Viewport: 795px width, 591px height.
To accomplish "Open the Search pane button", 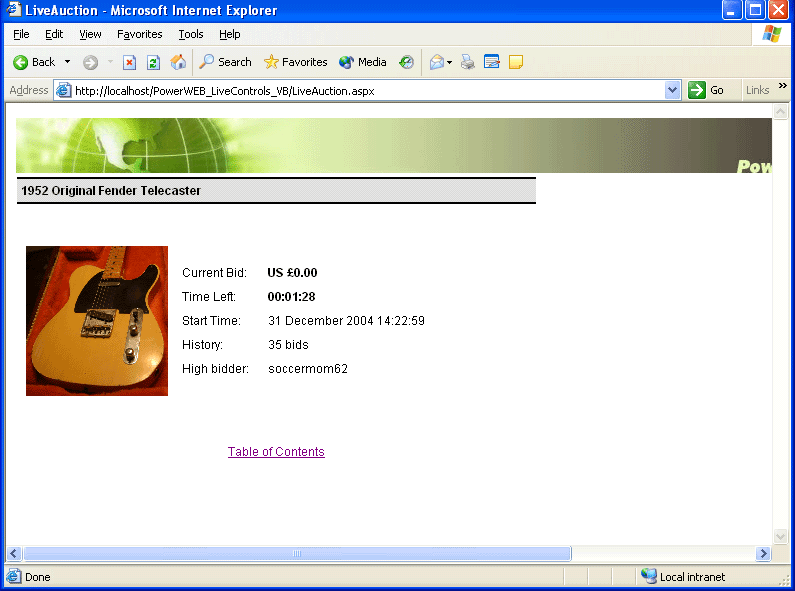I will 226,62.
